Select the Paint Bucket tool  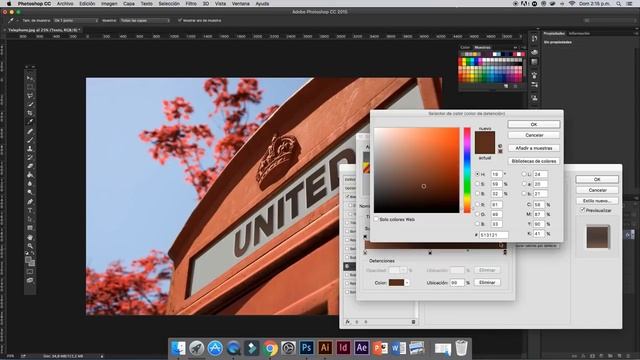[x=30, y=175]
